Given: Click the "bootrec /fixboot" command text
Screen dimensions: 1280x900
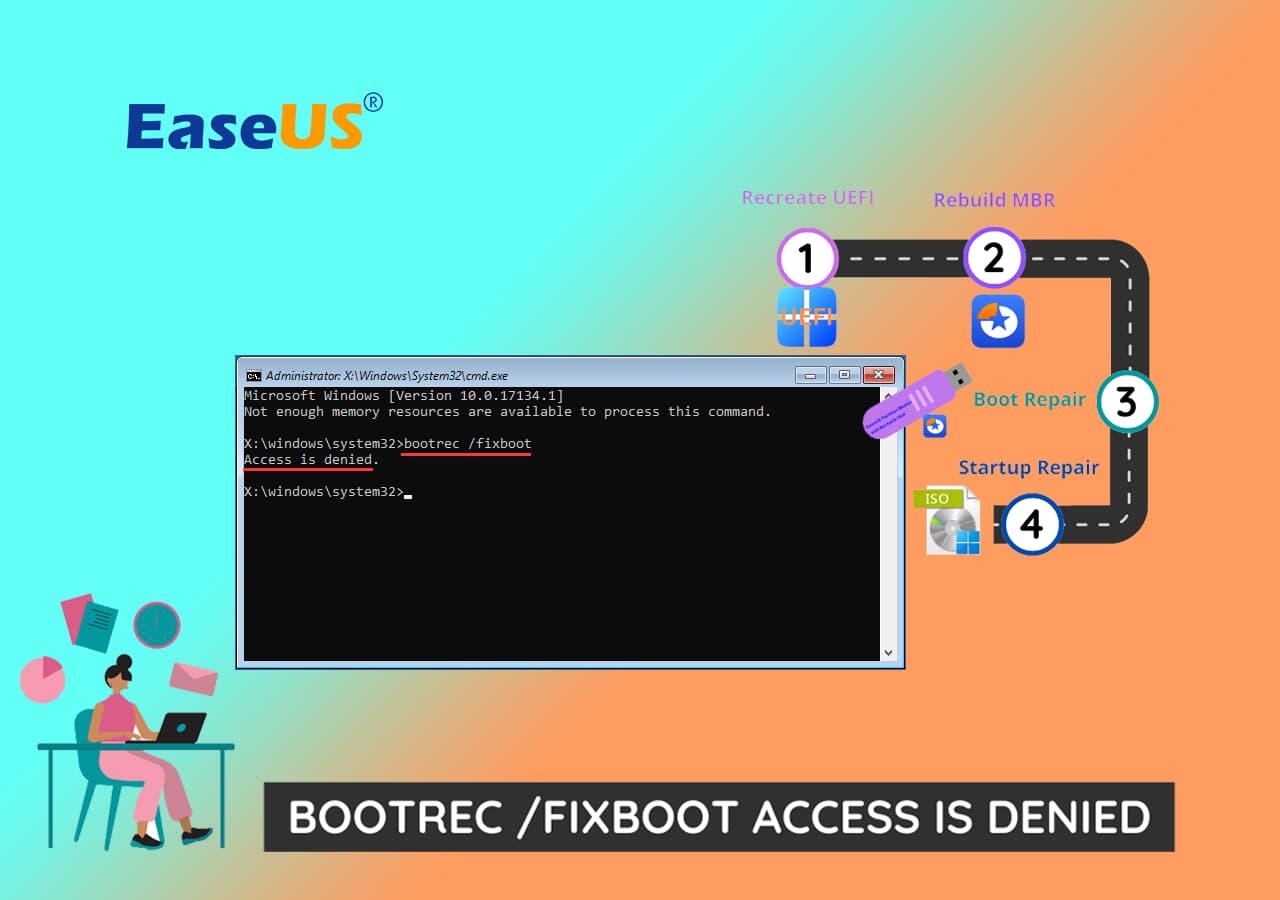Looking at the screenshot, I should coord(467,443).
